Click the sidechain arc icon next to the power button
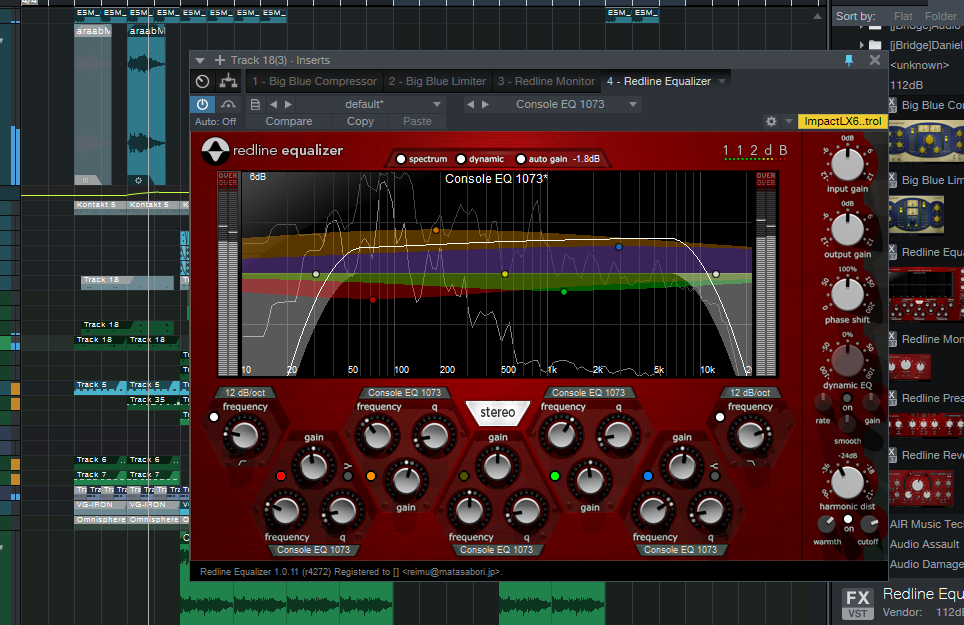 pyautogui.click(x=228, y=104)
